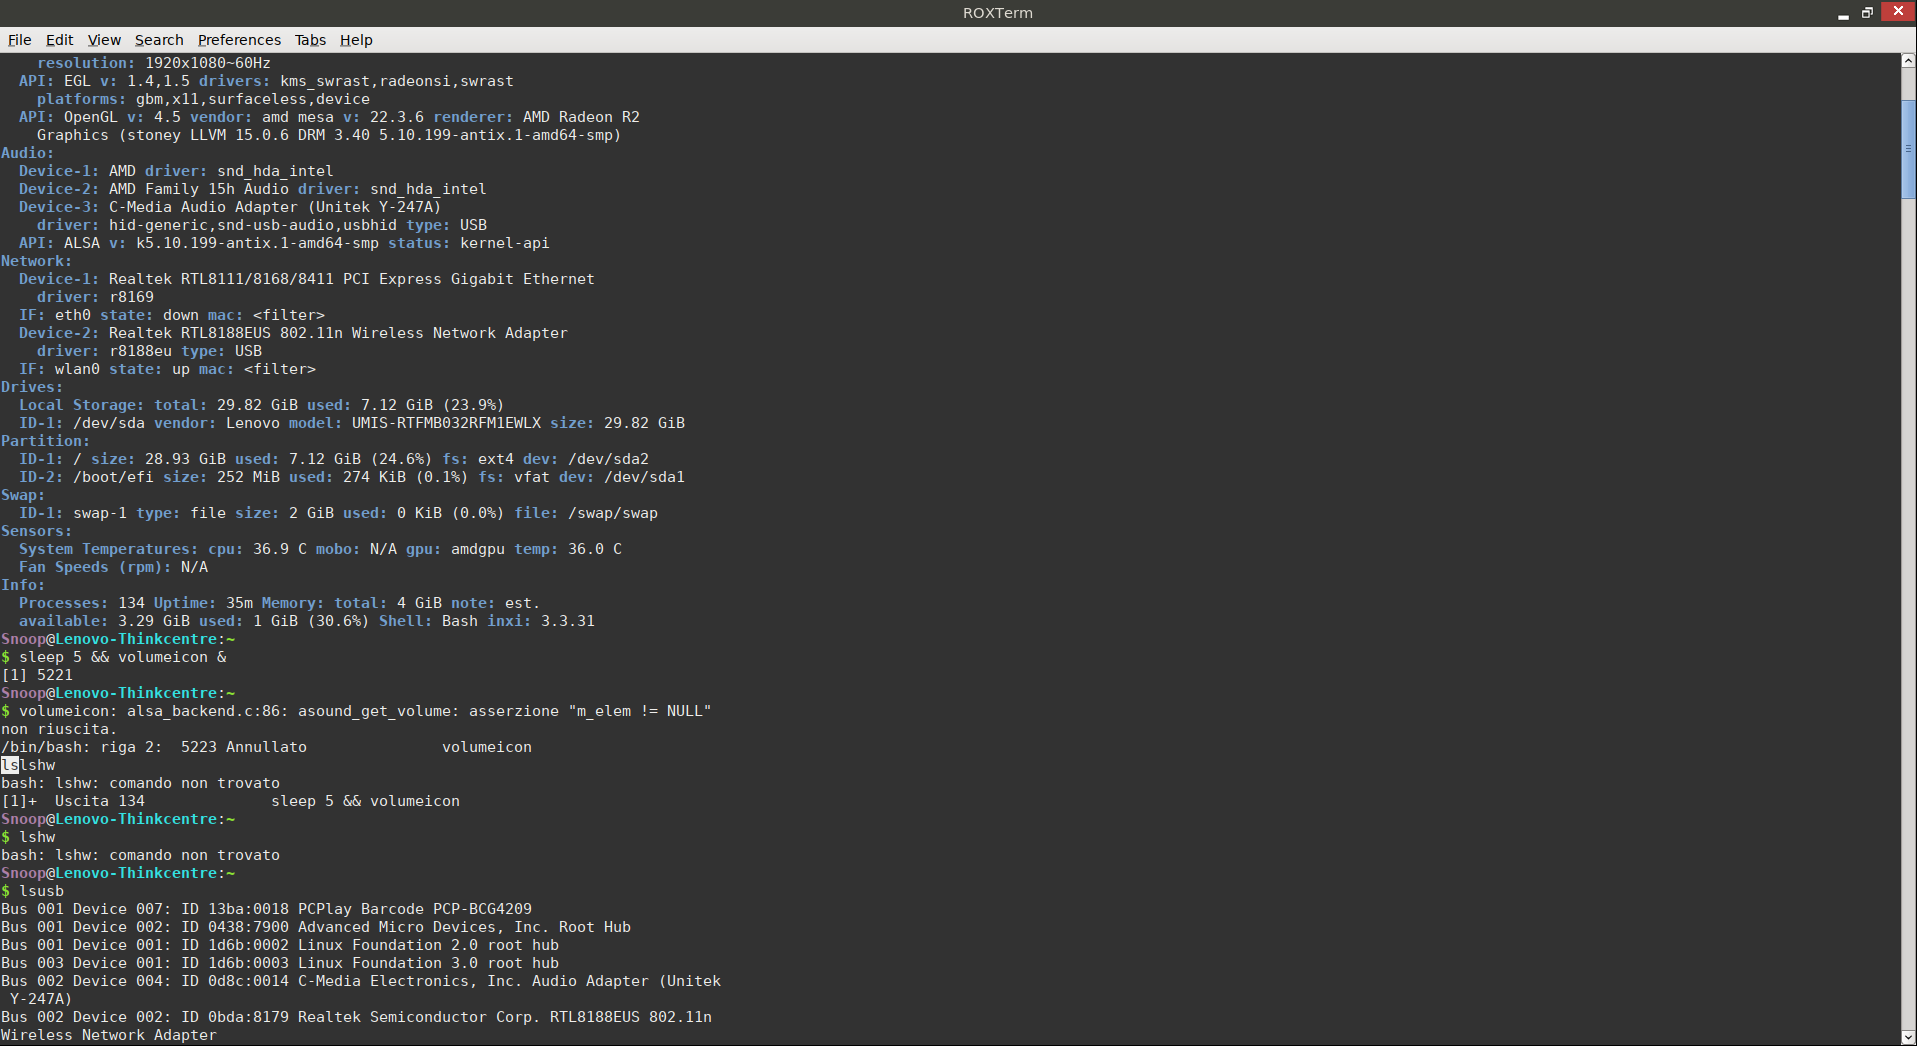Click the 'Fan Speeds (rpm):' label

coord(95,567)
